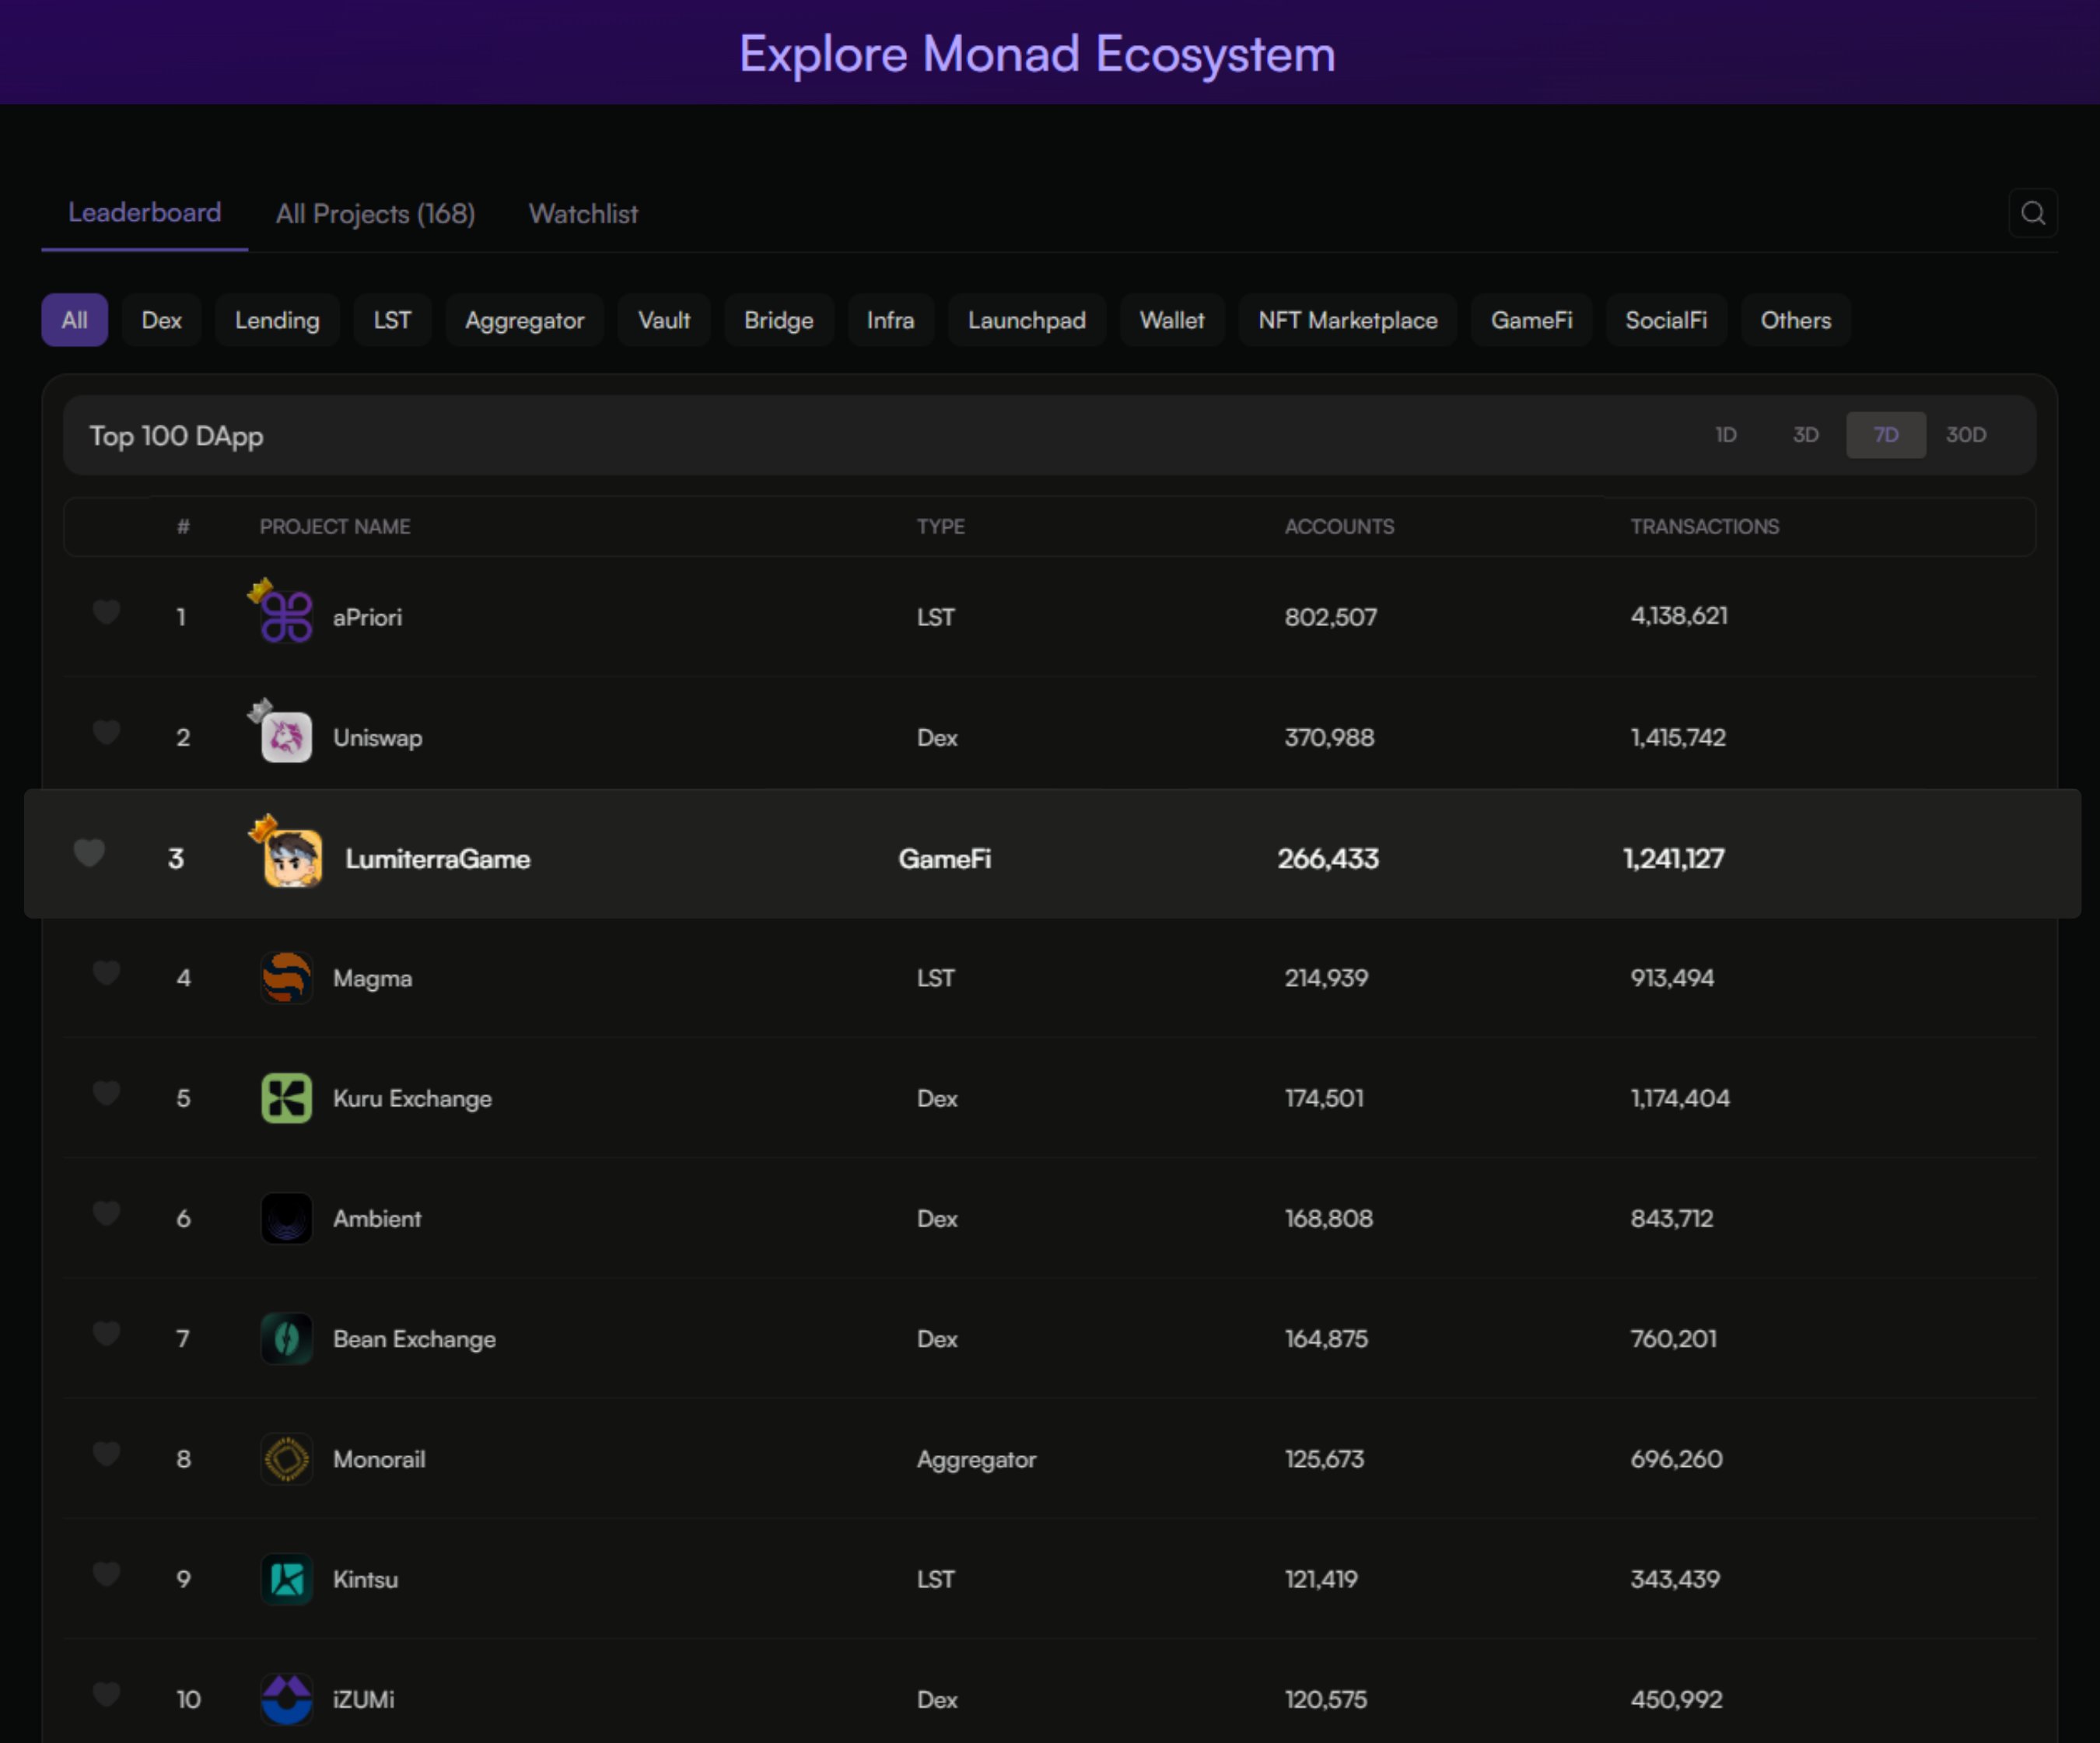Set time range to 3D
2100x1743 pixels.
(1805, 435)
